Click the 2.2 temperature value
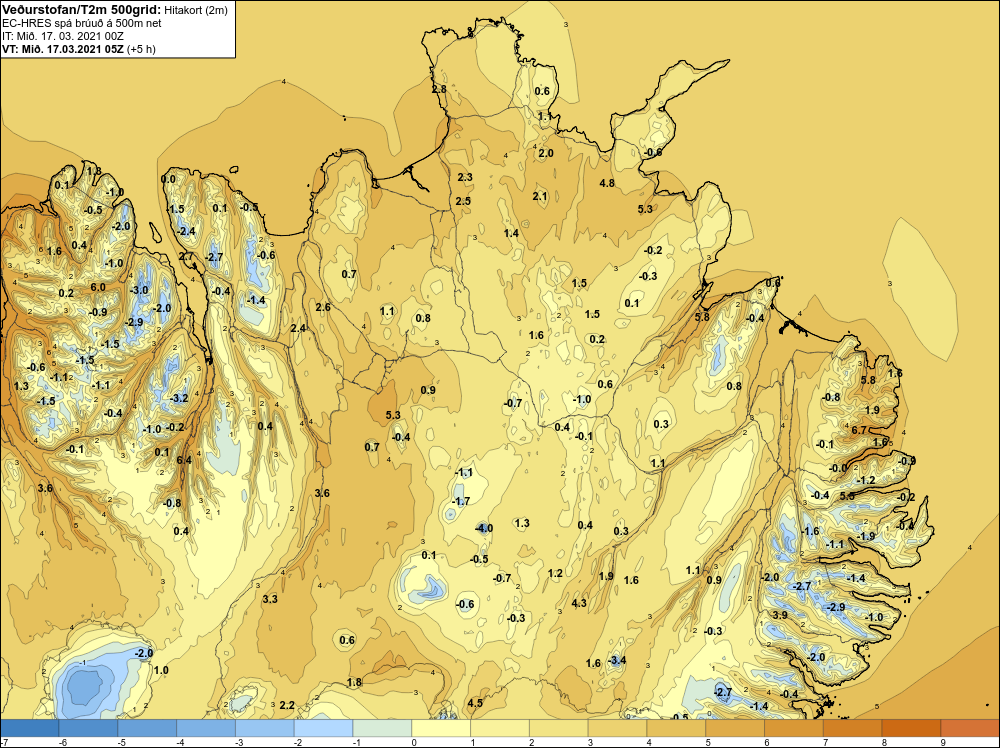The height and width of the screenshot is (748, 1000). [x=287, y=705]
